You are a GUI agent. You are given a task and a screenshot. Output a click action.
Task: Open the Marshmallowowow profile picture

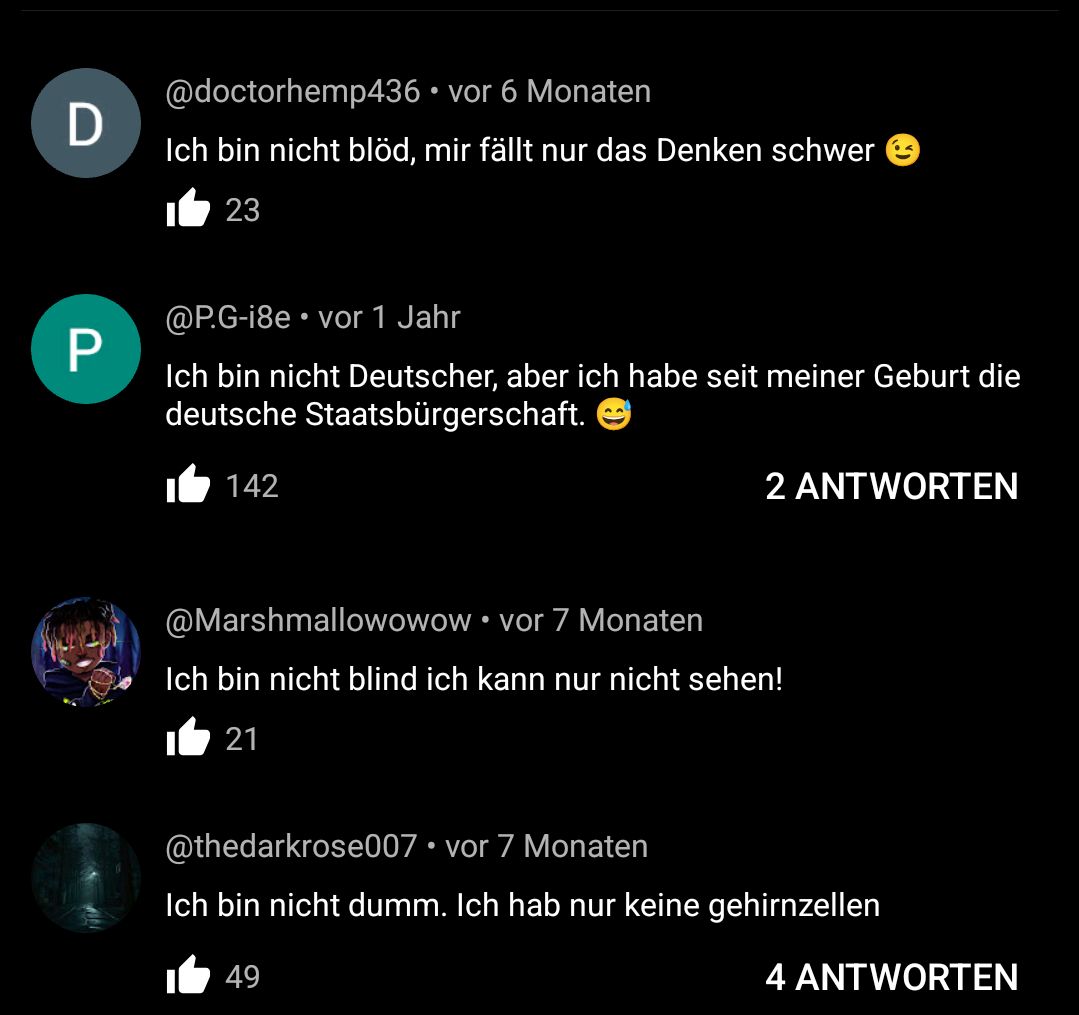point(86,652)
